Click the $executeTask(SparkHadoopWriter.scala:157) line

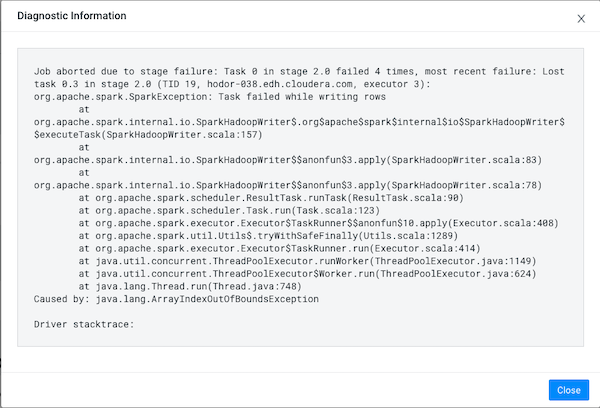[x=148, y=135]
